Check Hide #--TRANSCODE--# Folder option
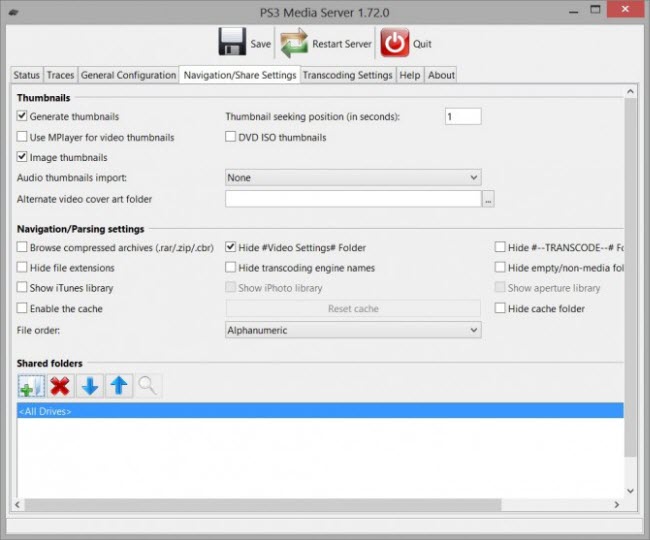 click(500, 247)
